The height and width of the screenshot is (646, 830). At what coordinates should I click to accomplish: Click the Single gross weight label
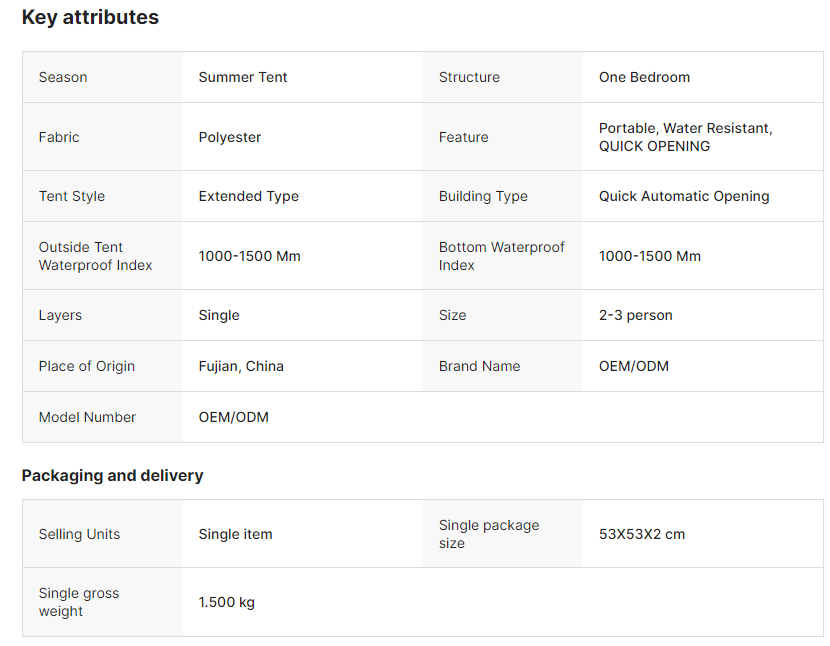(79, 602)
